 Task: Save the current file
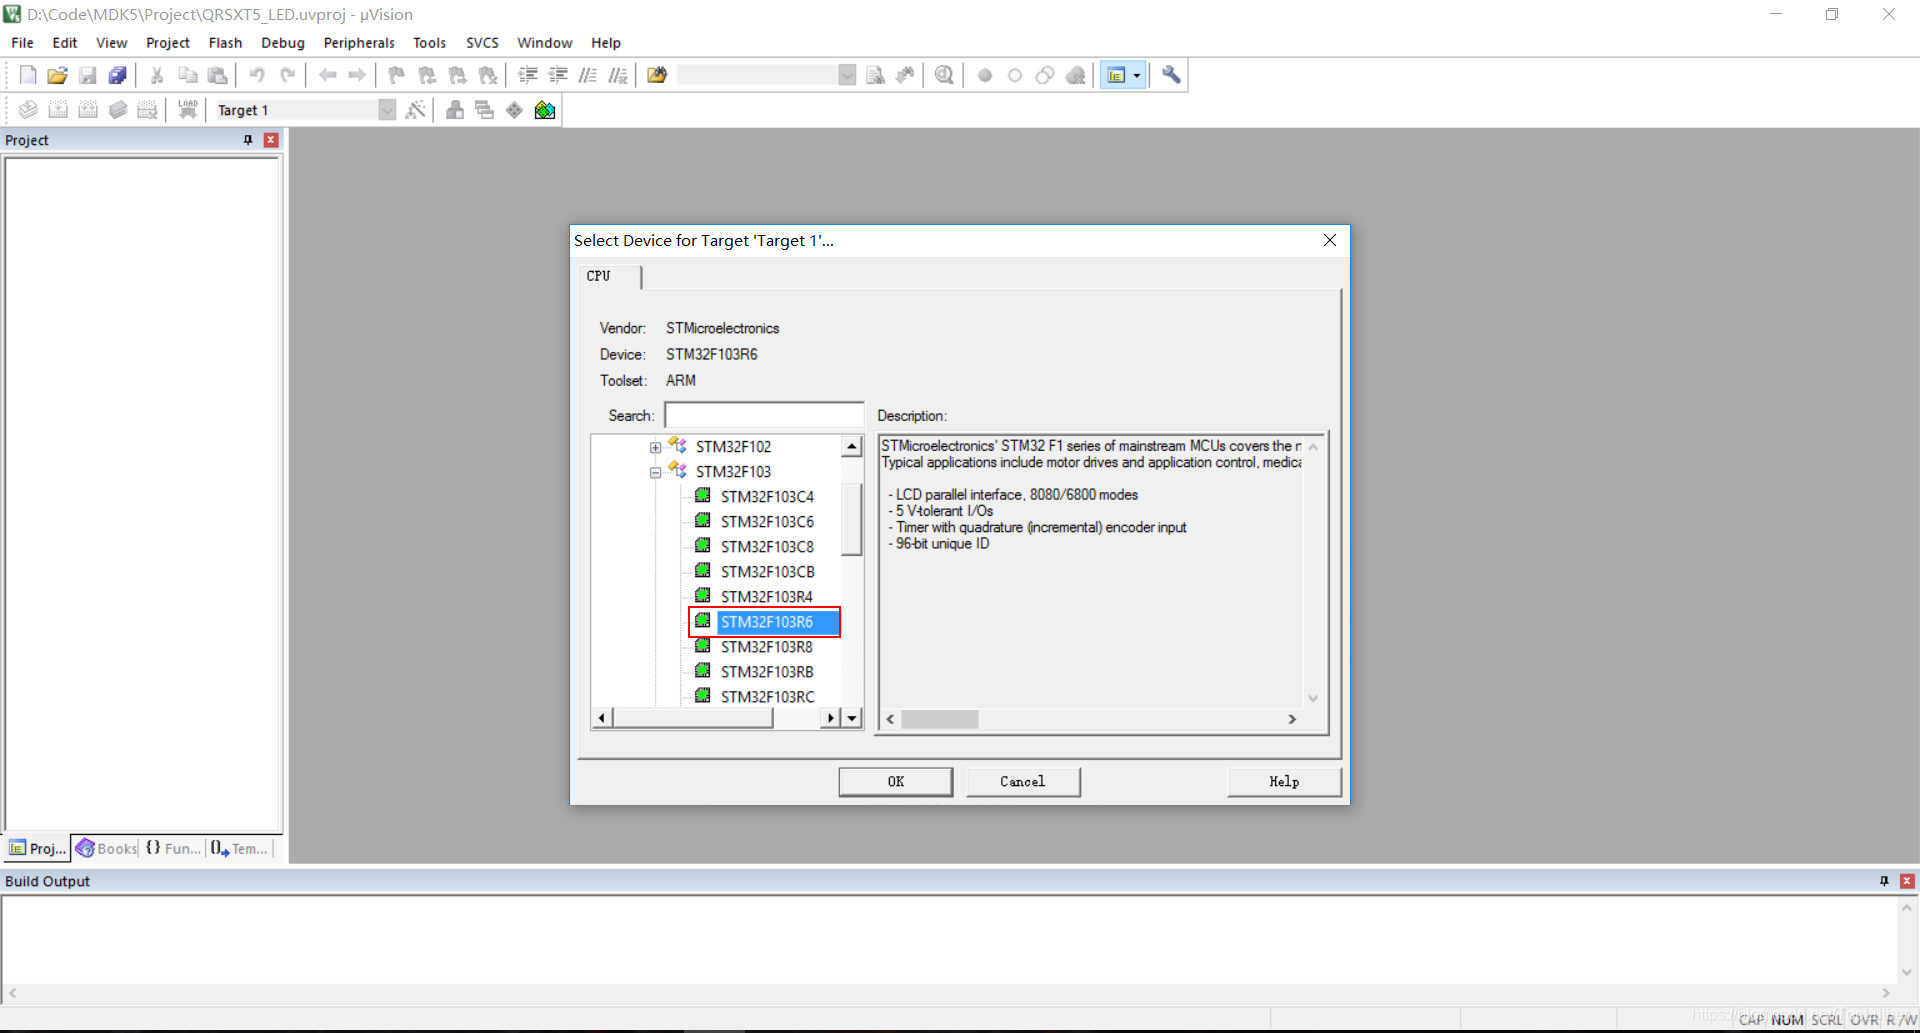[x=88, y=75]
